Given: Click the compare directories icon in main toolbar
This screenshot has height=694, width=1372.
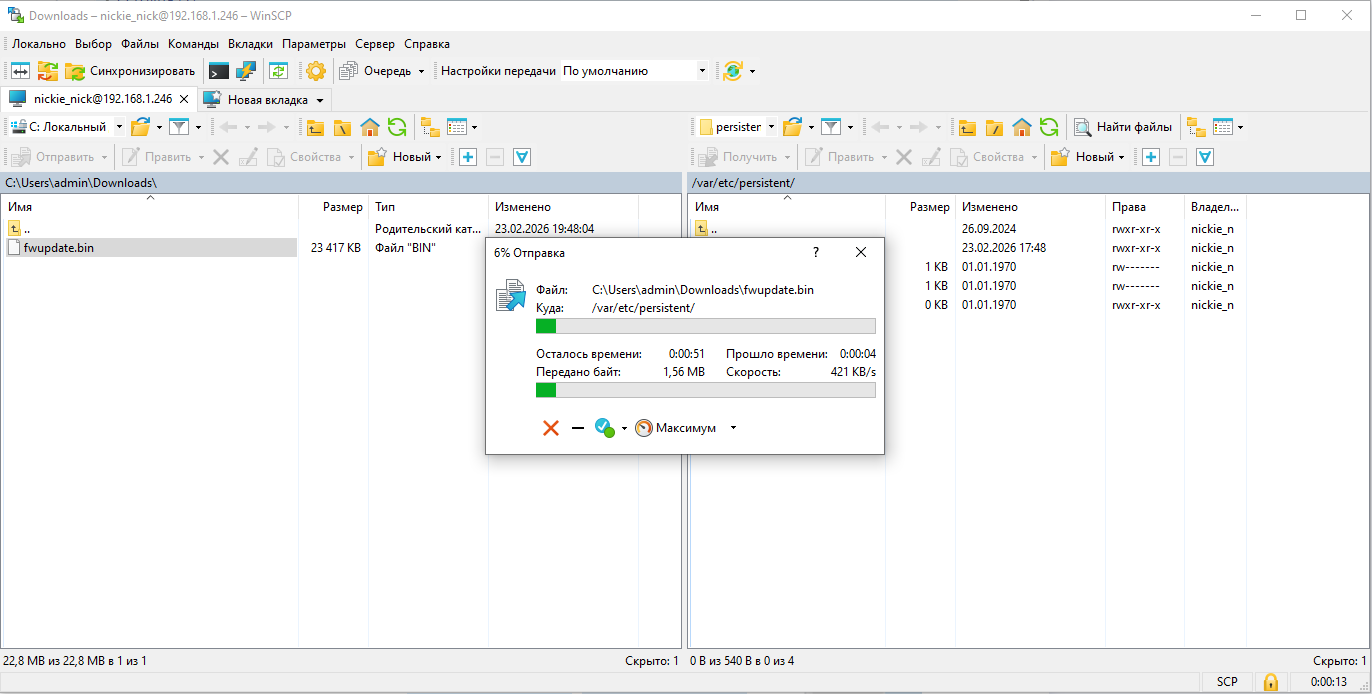Looking at the screenshot, I should pos(20,71).
